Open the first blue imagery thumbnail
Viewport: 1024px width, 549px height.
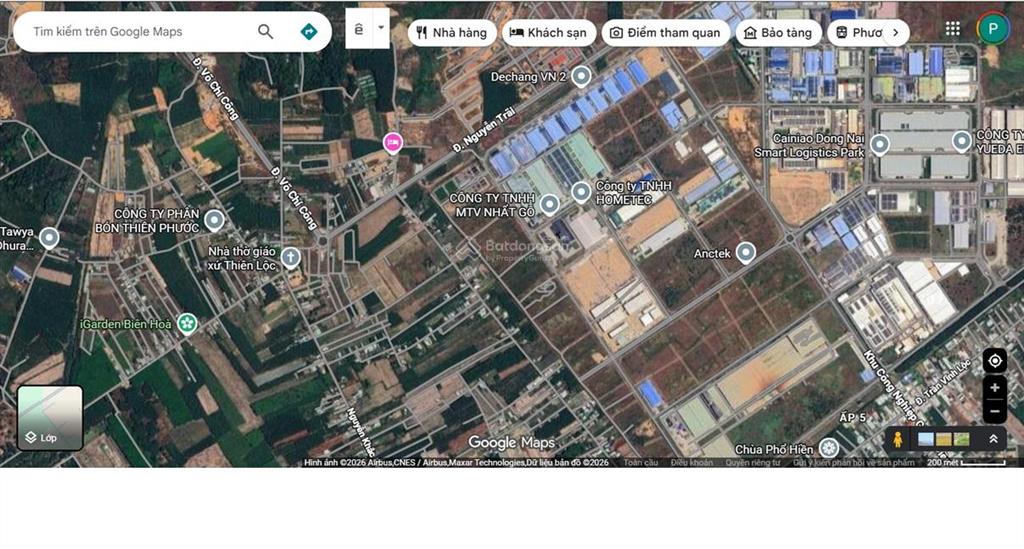(925, 439)
